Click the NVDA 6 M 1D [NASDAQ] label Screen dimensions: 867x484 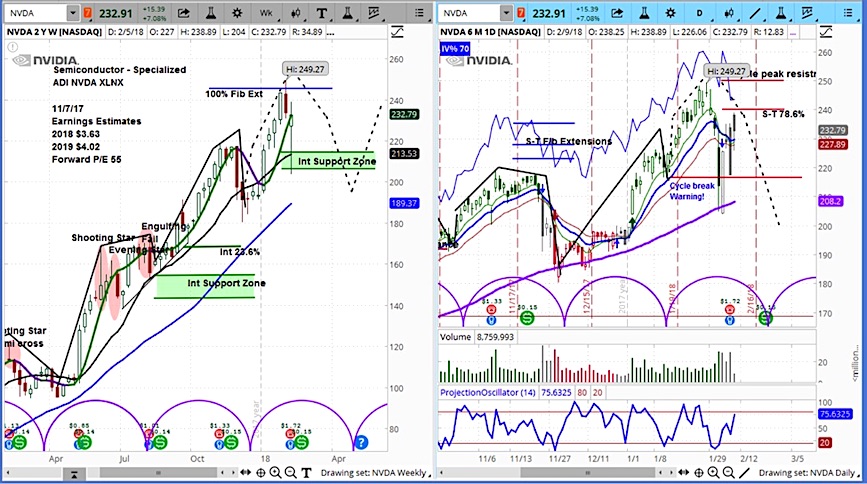[x=490, y=32]
